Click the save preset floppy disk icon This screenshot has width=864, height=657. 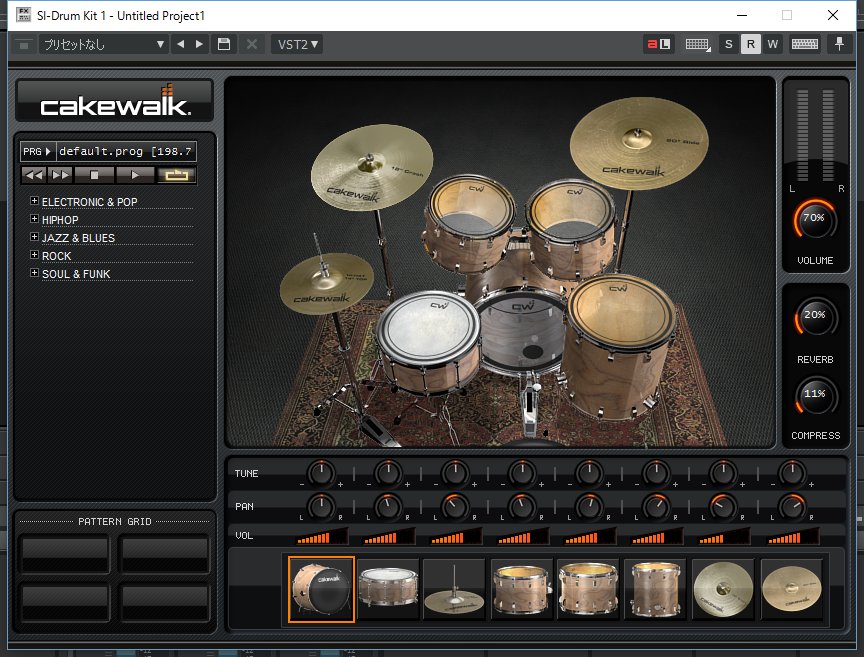pyautogui.click(x=224, y=44)
